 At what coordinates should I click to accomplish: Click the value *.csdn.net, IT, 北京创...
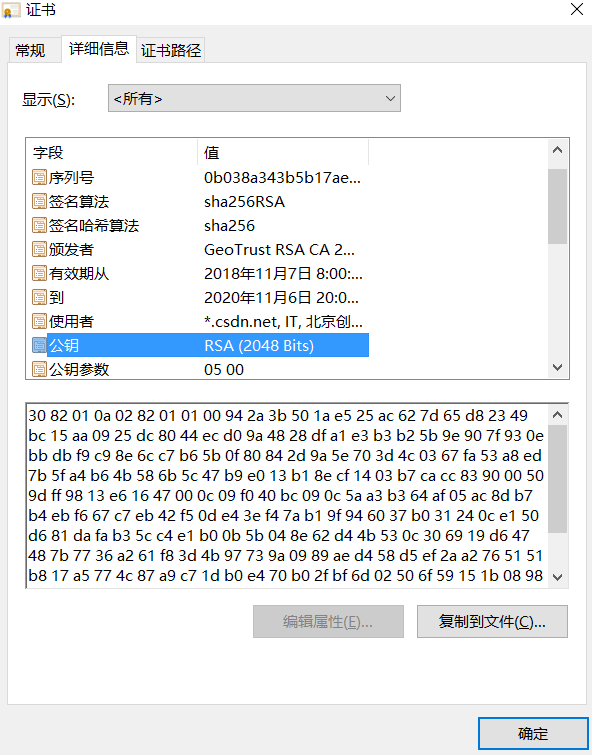pos(283,322)
